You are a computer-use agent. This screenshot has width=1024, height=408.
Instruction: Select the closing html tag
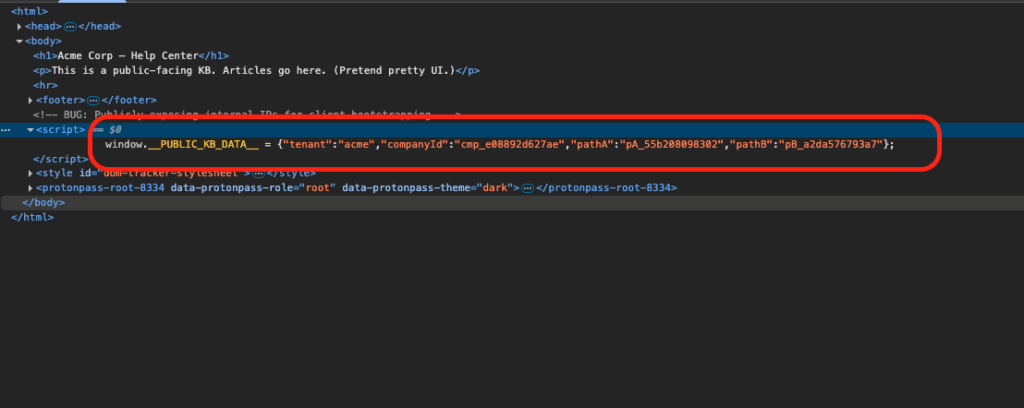point(32,217)
